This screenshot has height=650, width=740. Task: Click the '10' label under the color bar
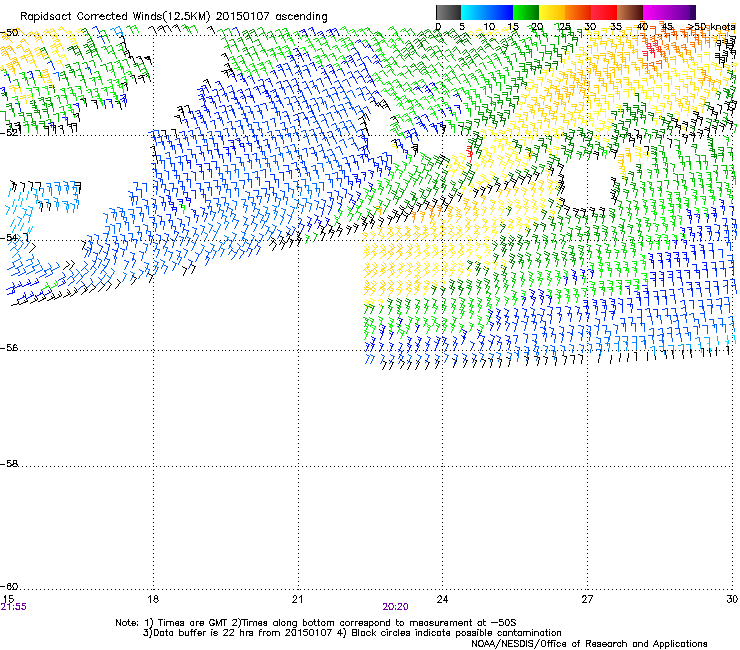(489, 26)
